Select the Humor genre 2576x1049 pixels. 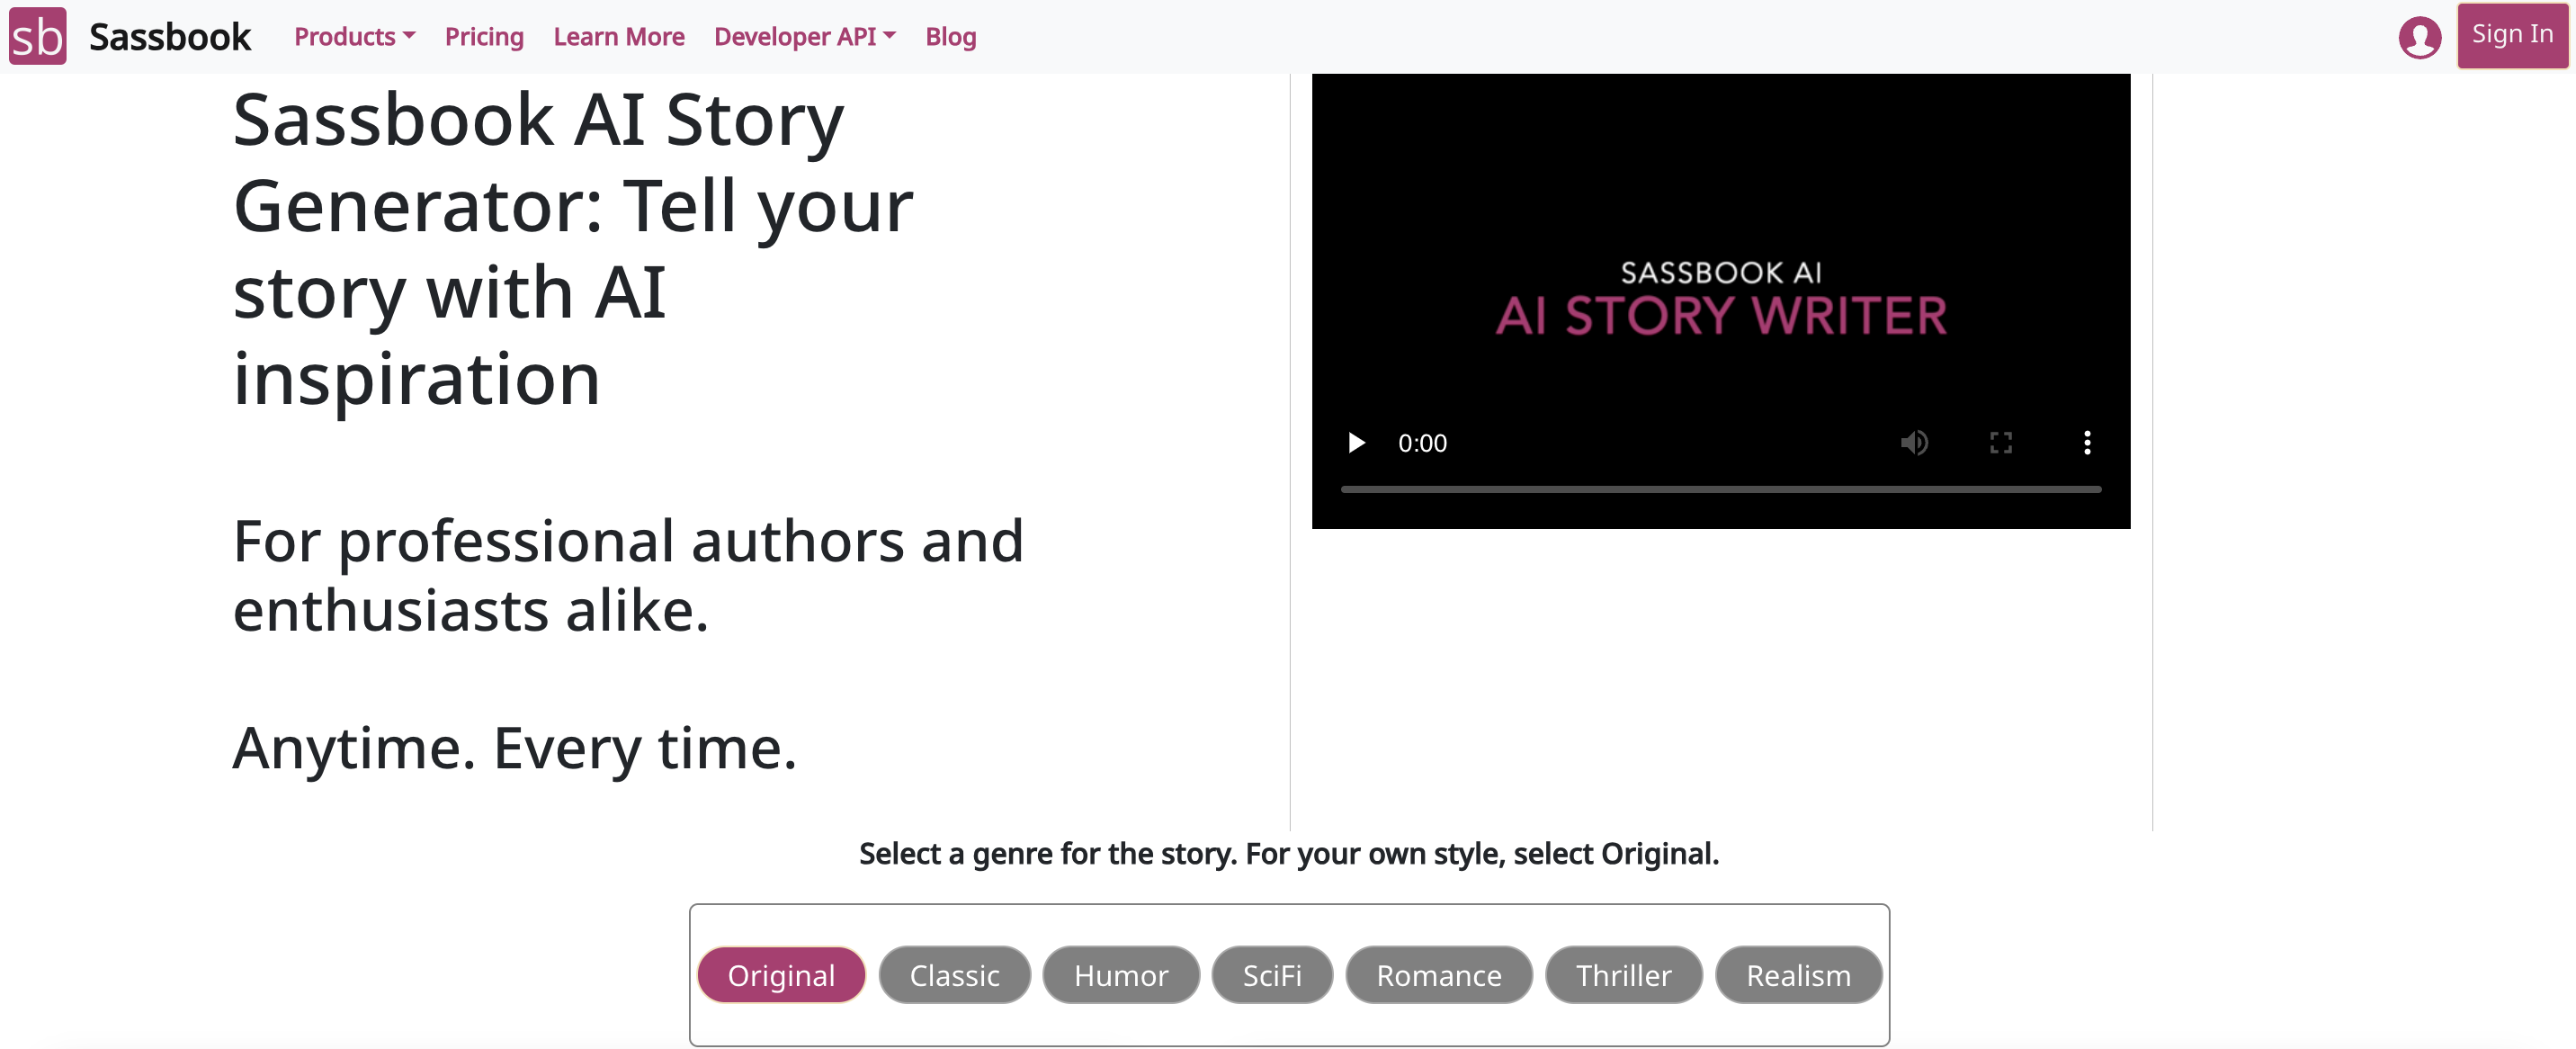click(x=1120, y=974)
